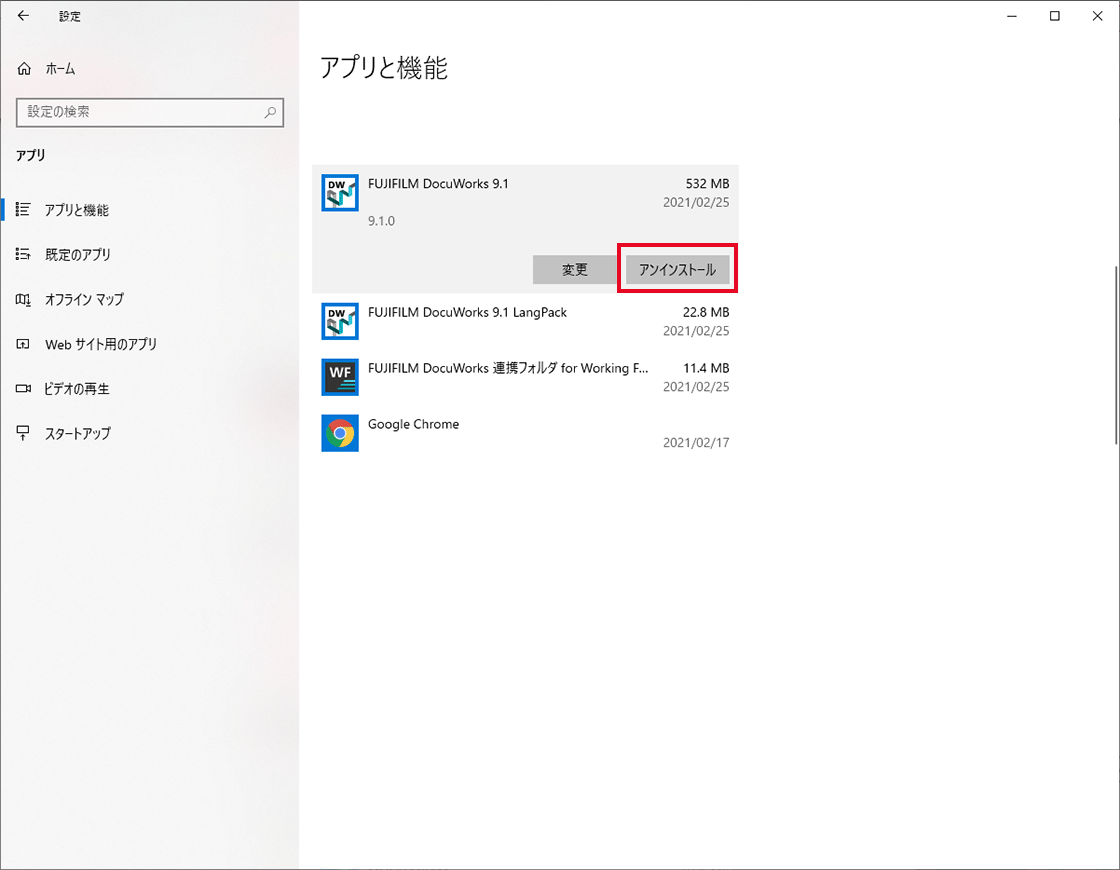Click the 変更 button
The width and height of the screenshot is (1120, 870).
(574, 269)
